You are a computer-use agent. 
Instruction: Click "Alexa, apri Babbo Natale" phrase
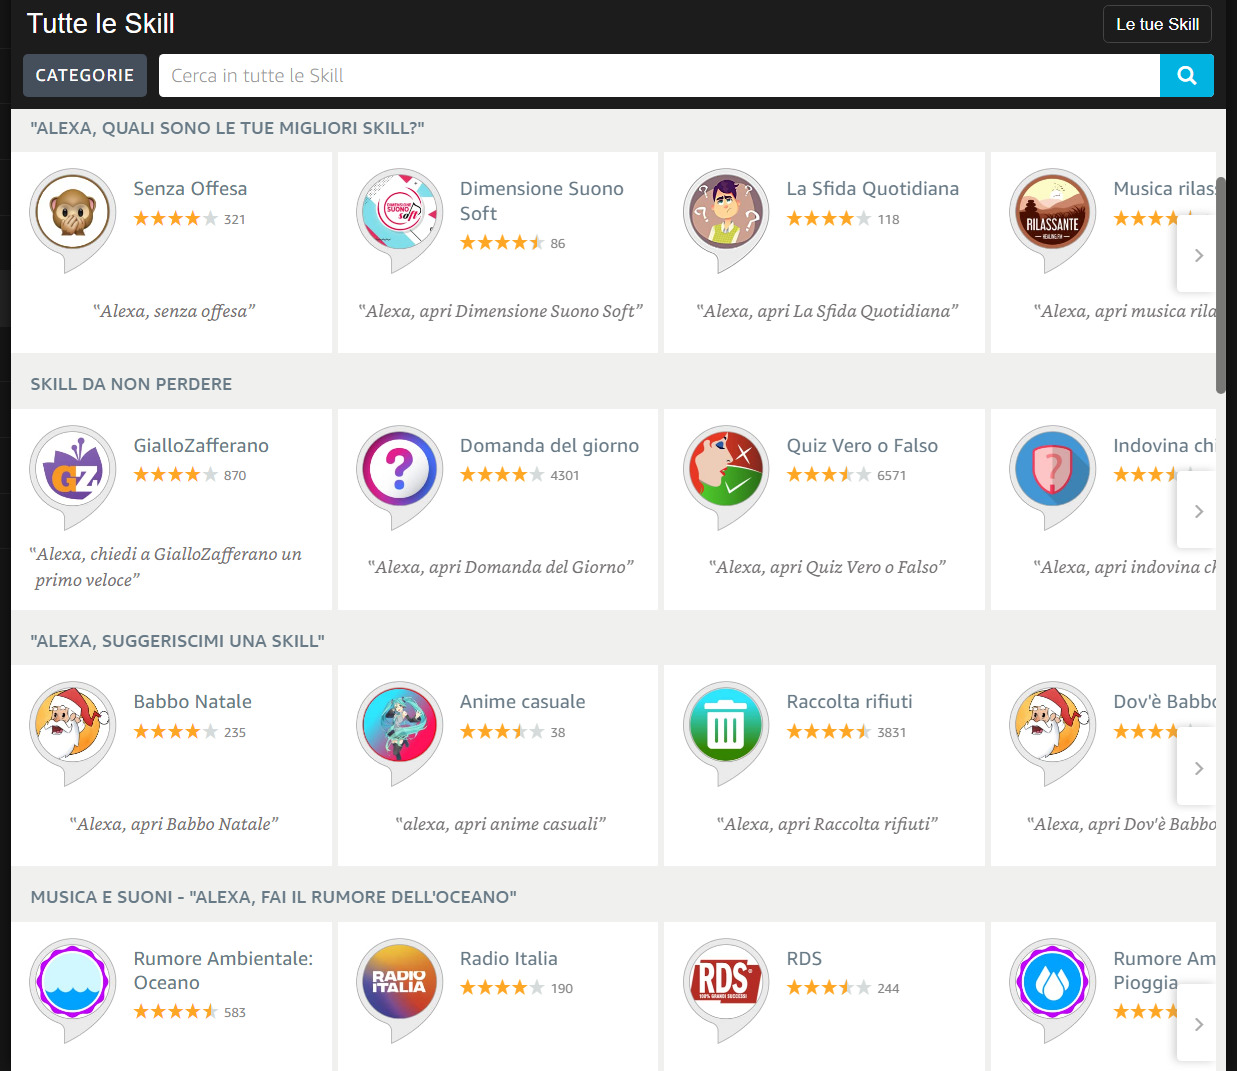pyautogui.click(x=174, y=824)
